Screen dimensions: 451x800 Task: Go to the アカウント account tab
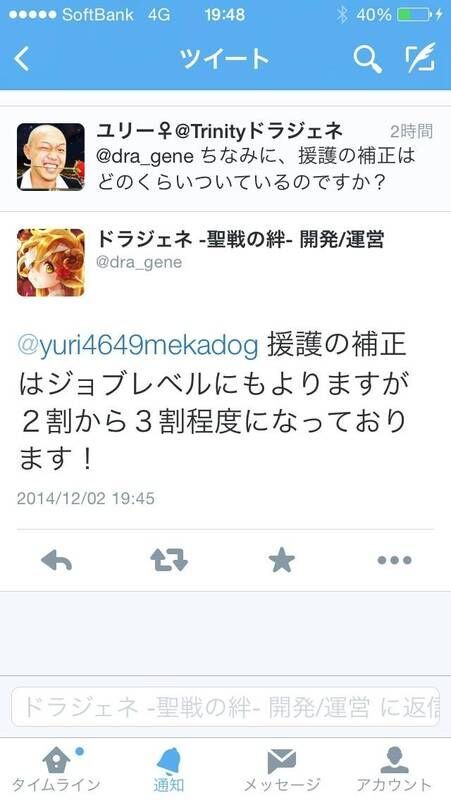click(x=394, y=769)
